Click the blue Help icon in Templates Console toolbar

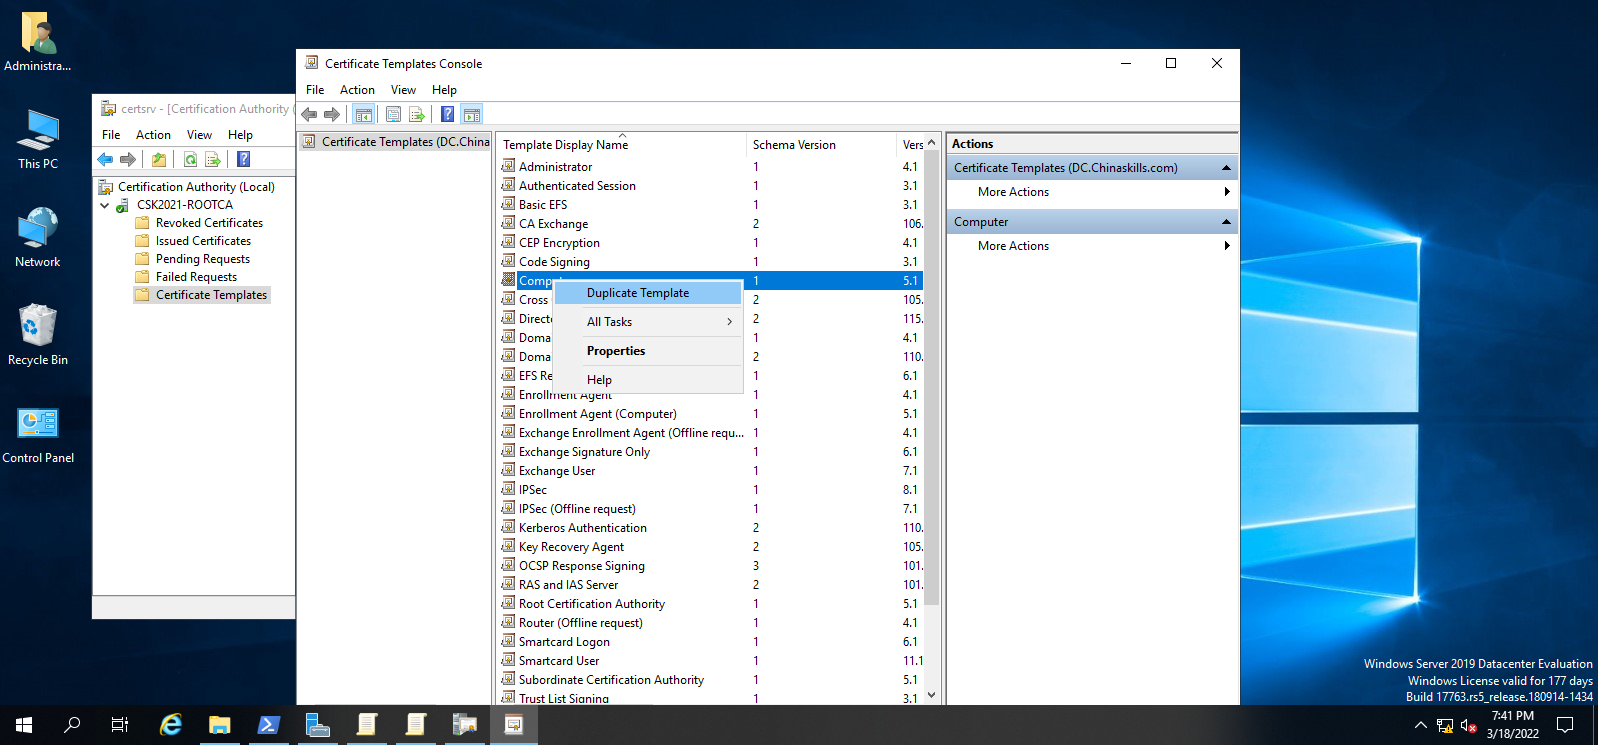click(447, 114)
